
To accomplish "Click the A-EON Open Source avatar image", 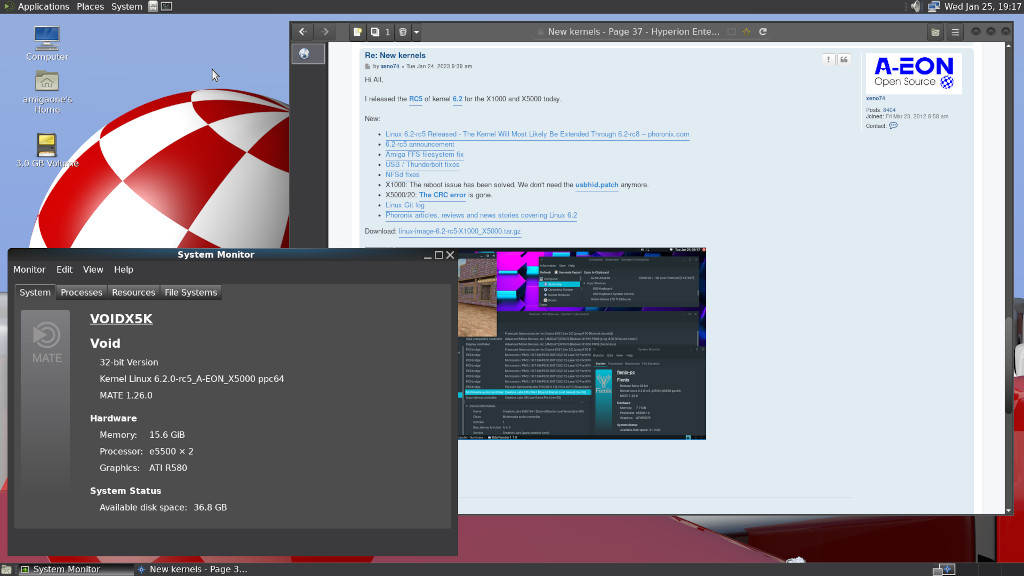I will (x=913, y=73).
